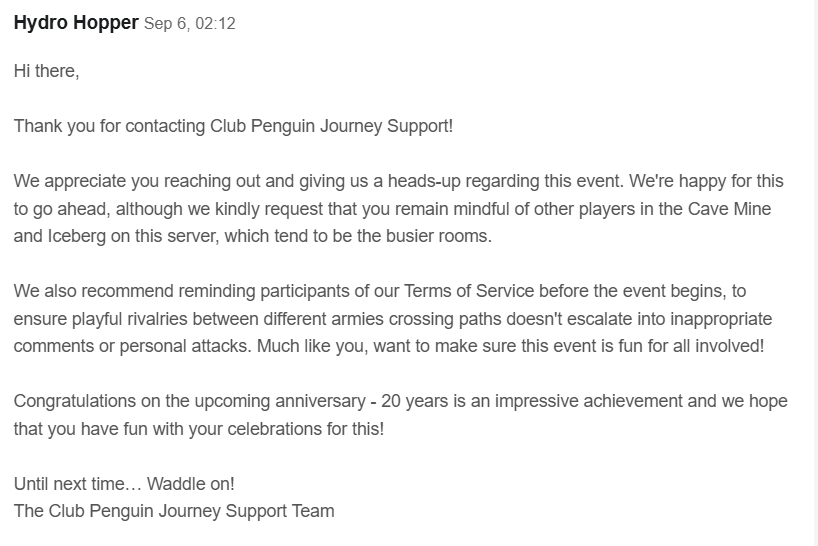The height and width of the screenshot is (546, 818).
Task: Click the words "Cave Mine" in the message
Action: point(729,209)
